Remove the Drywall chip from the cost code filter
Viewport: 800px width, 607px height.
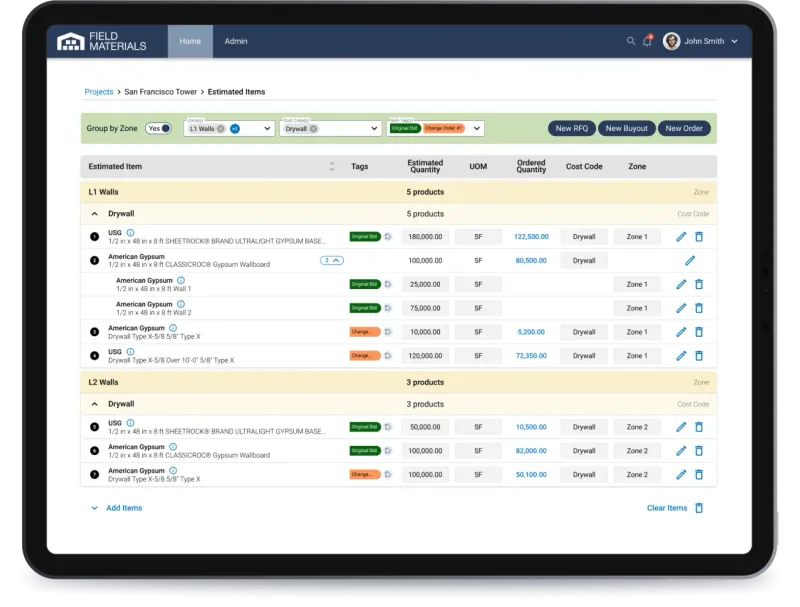313,129
